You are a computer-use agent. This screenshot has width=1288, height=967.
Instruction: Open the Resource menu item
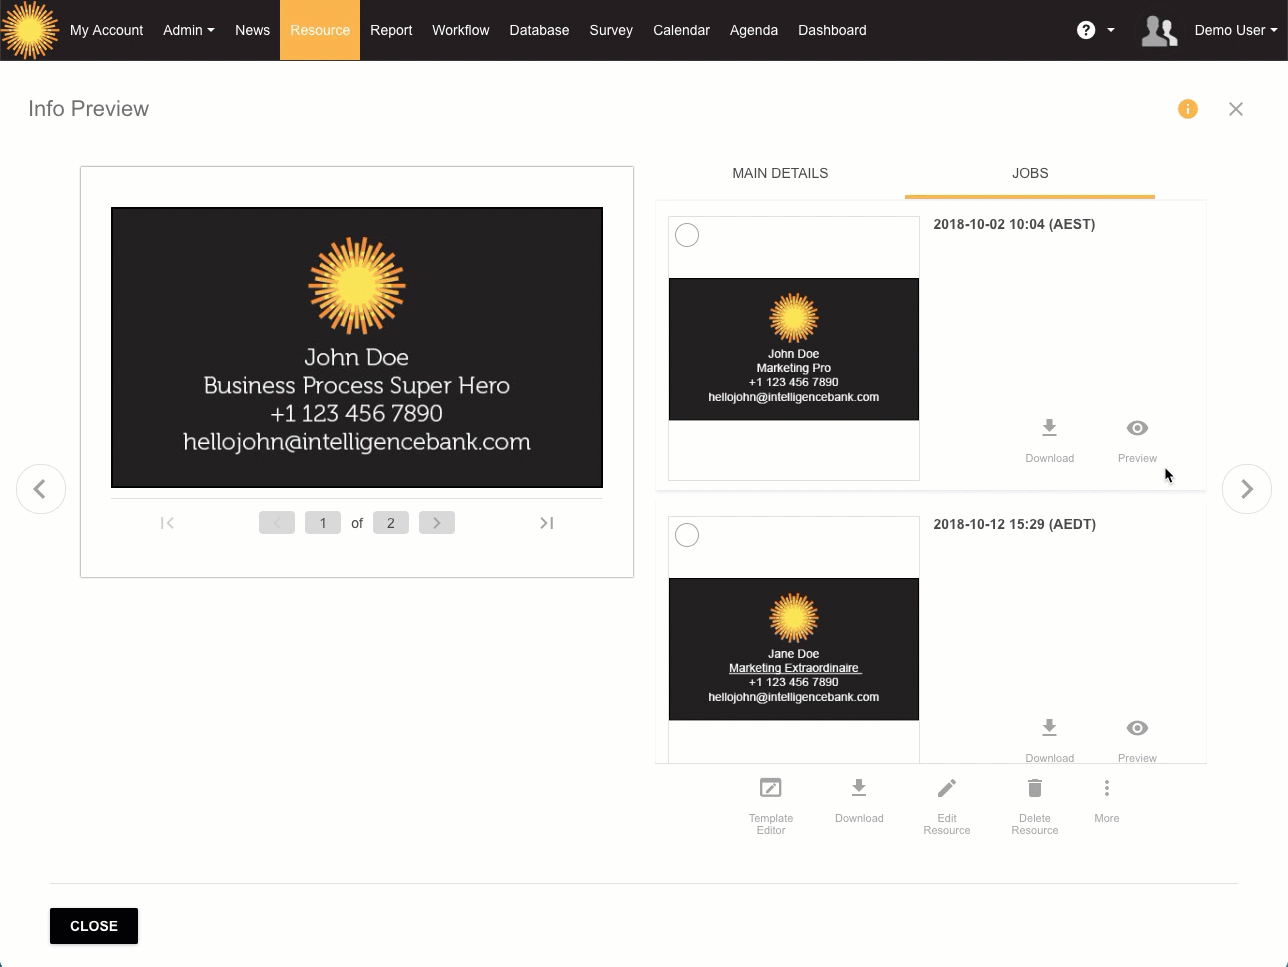tap(320, 30)
